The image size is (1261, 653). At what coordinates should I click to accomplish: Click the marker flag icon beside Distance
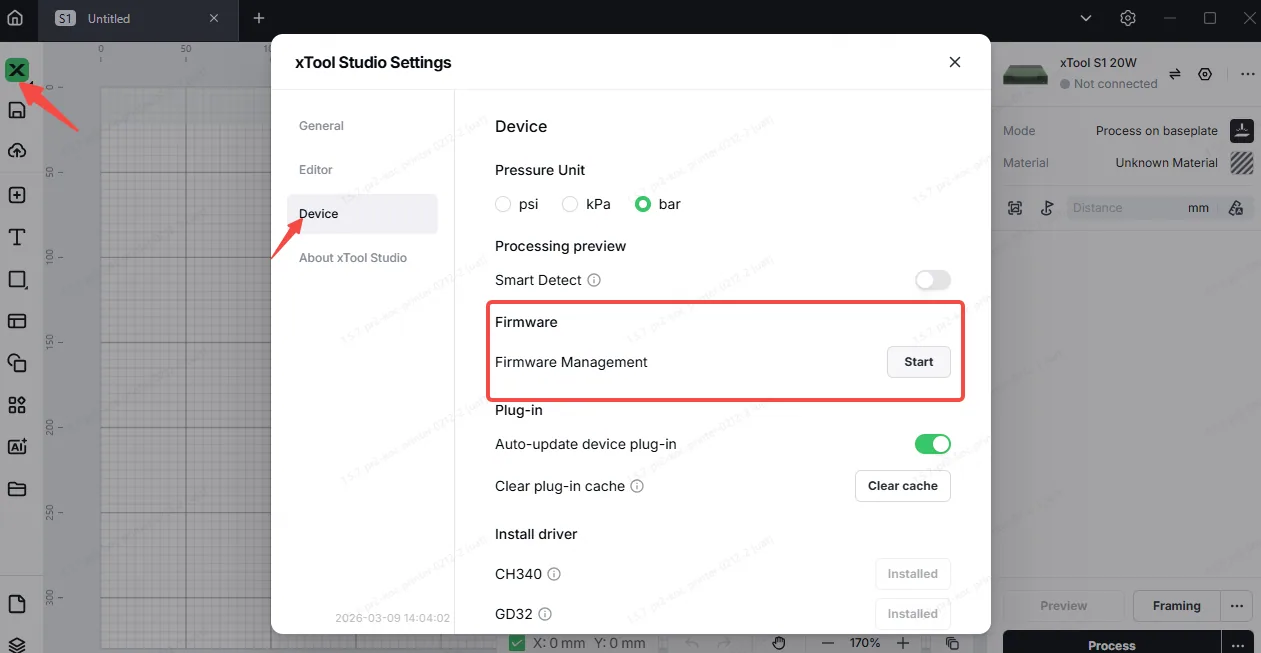click(x=1047, y=208)
